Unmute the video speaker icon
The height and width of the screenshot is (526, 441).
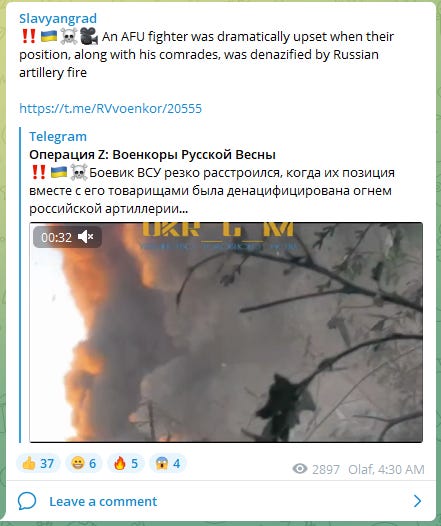(86, 237)
